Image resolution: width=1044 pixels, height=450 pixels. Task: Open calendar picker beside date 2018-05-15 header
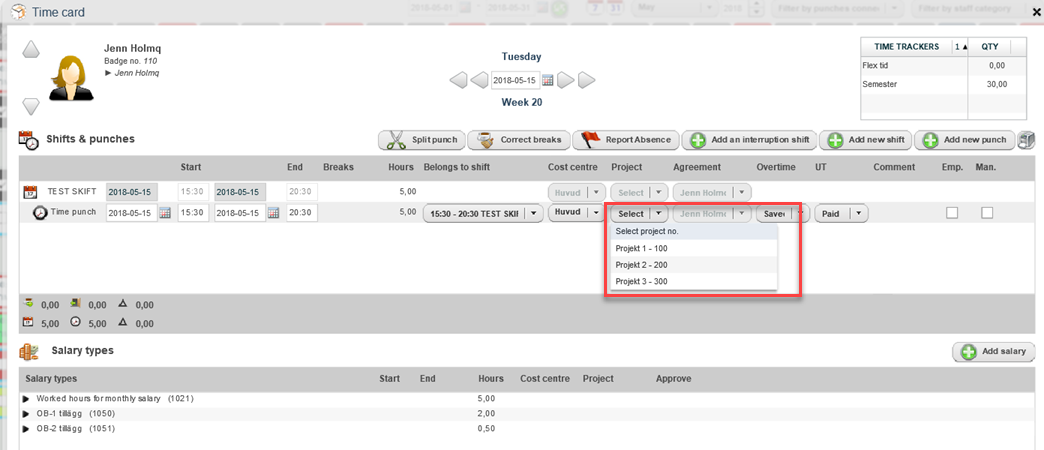tap(547, 81)
